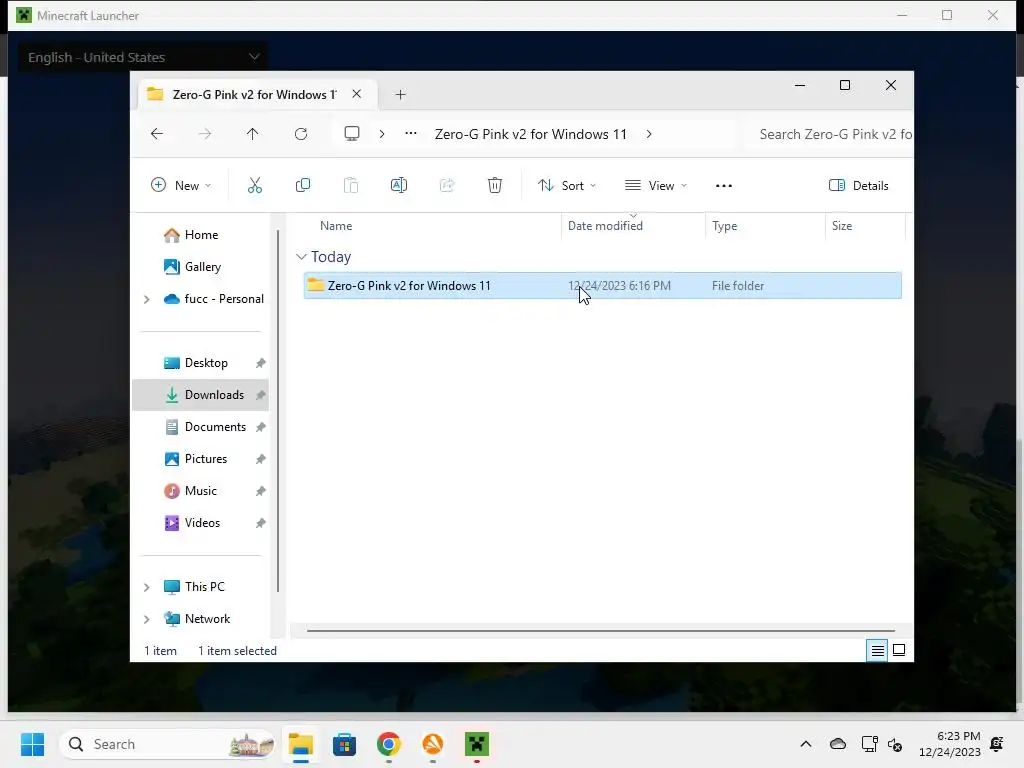Click the Search Zero-G Pink v2 box

829,134
